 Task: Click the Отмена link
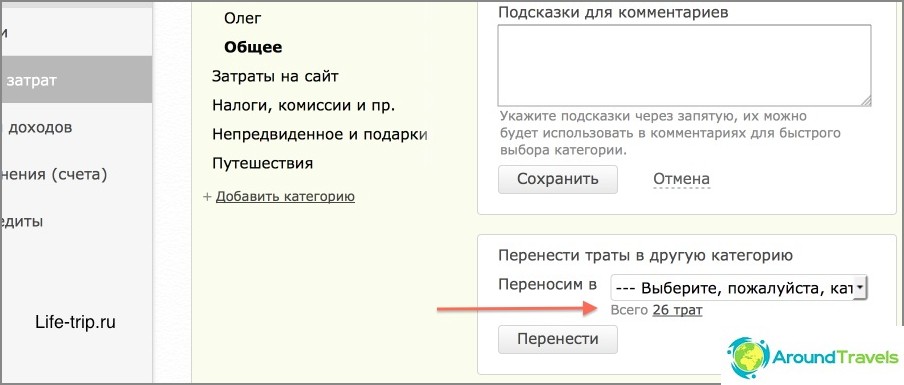click(x=681, y=179)
